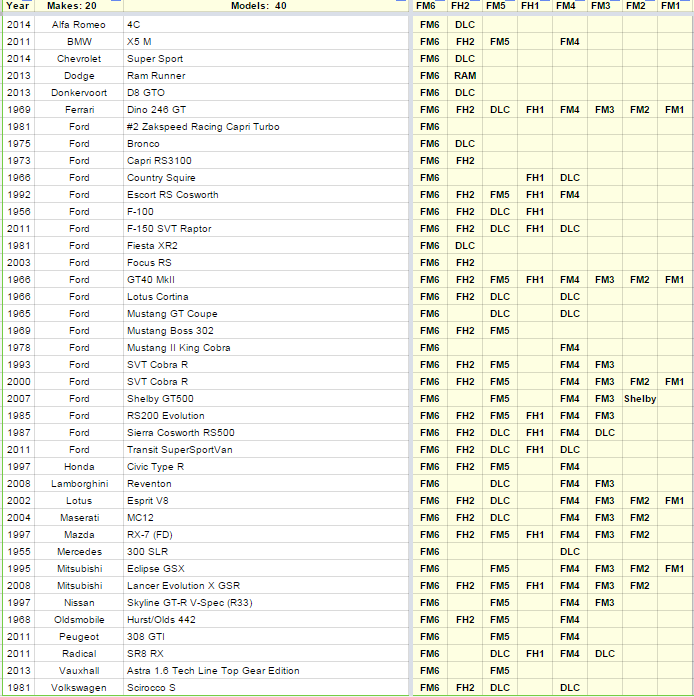Select the 'Dino 246 GT' model cell
694x697 pixels.
[265, 110]
